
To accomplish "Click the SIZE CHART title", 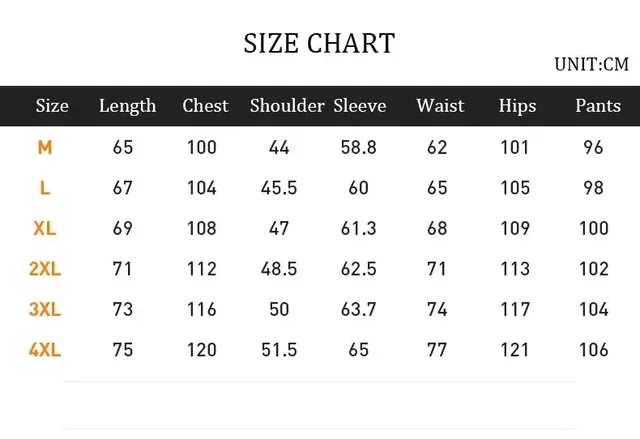I will [x=319, y=43].
